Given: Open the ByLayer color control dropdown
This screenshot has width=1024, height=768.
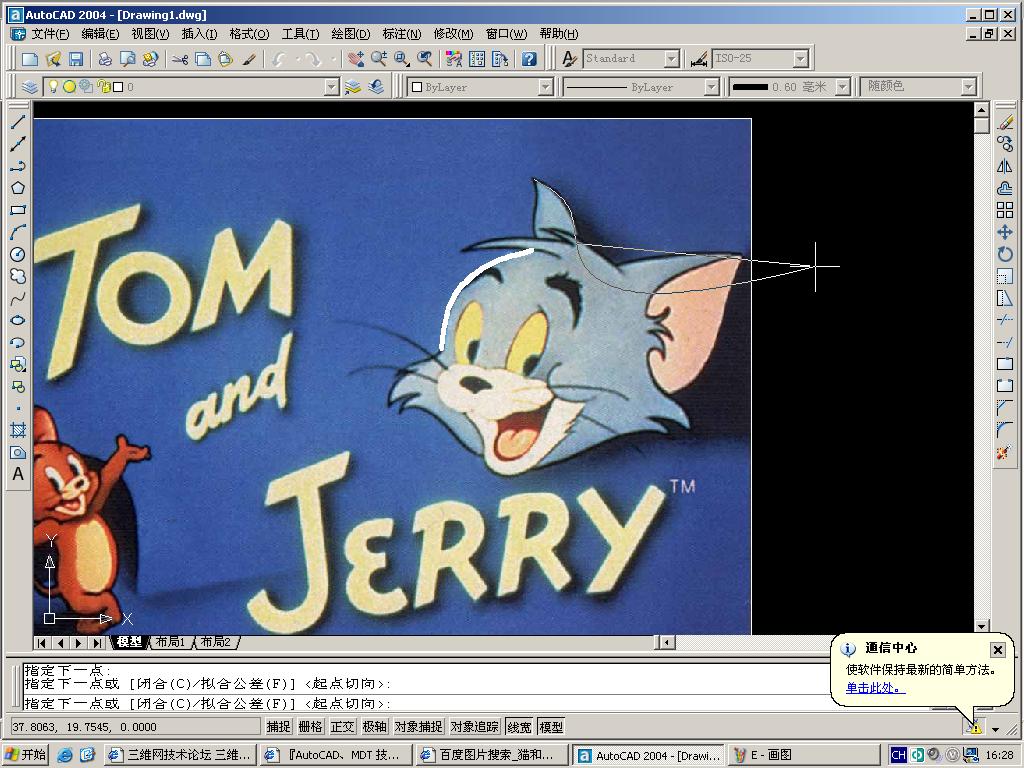Looking at the screenshot, I should coord(545,87).
